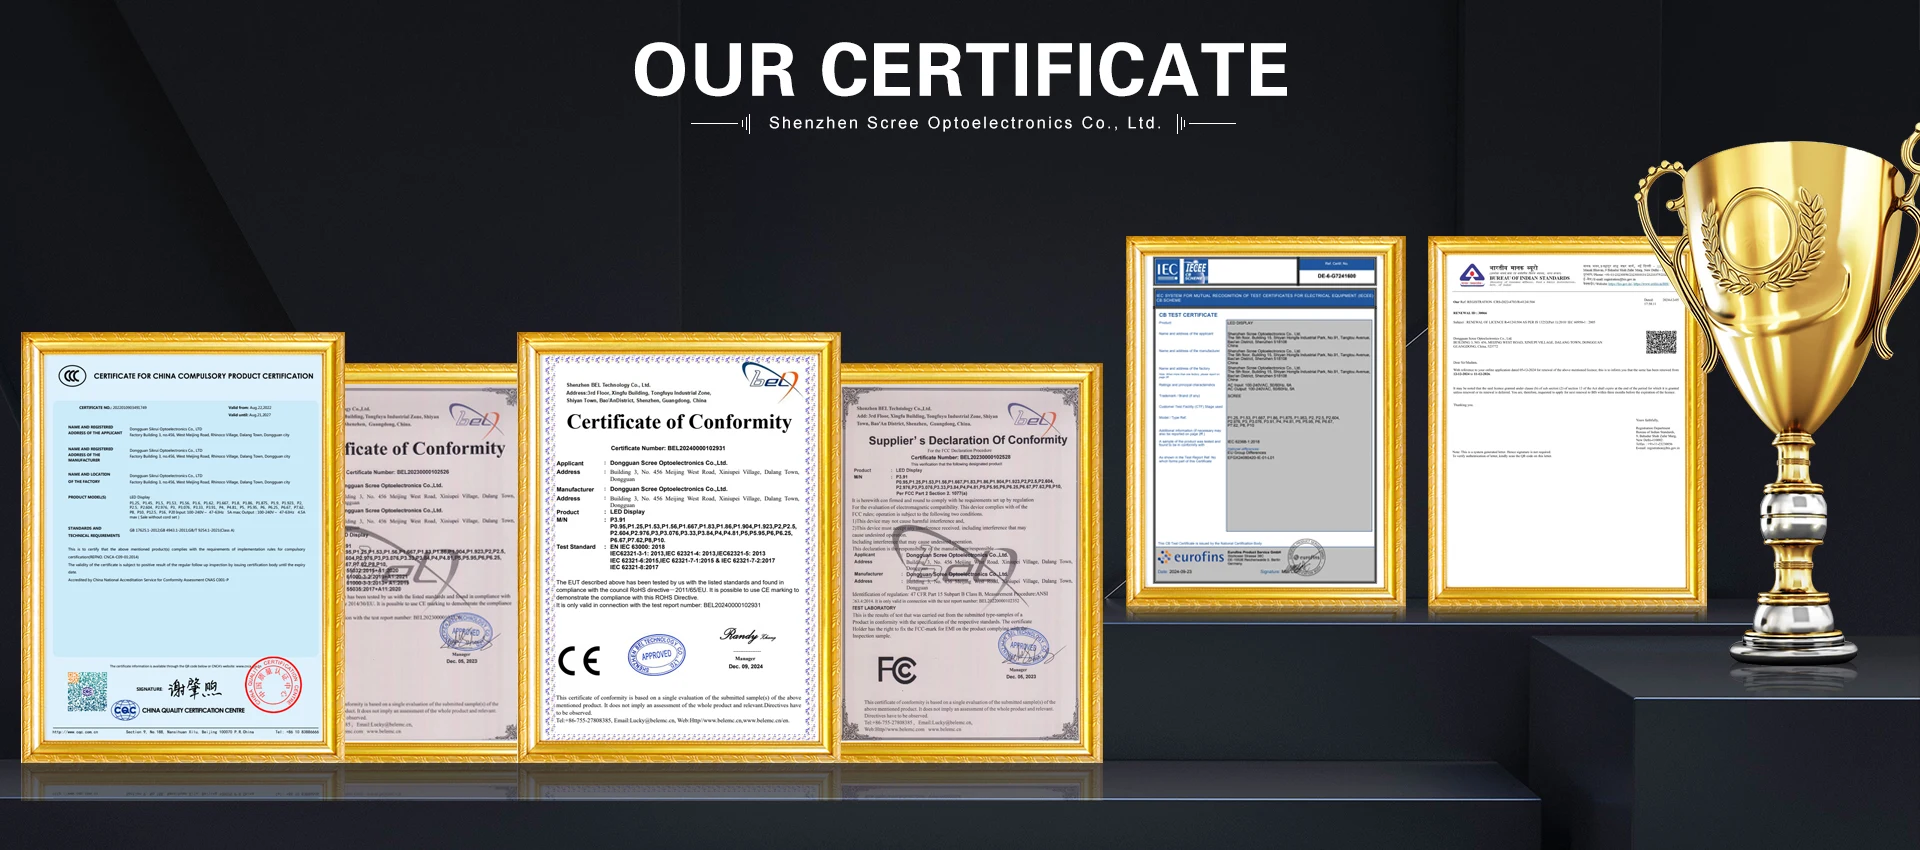Open the framed CE Certificate of Conformity in front
Screen dimensions: 1920x850
pyautogui.click(x=679, y=548)
